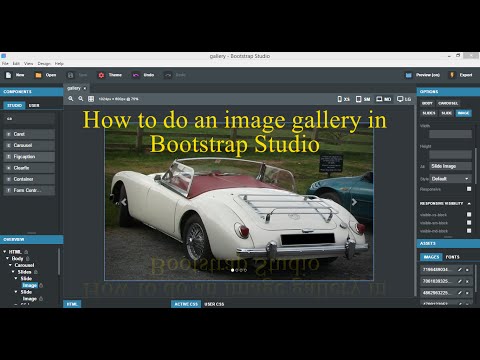Click lock icon beside Slides in overview

coord(35,272)
